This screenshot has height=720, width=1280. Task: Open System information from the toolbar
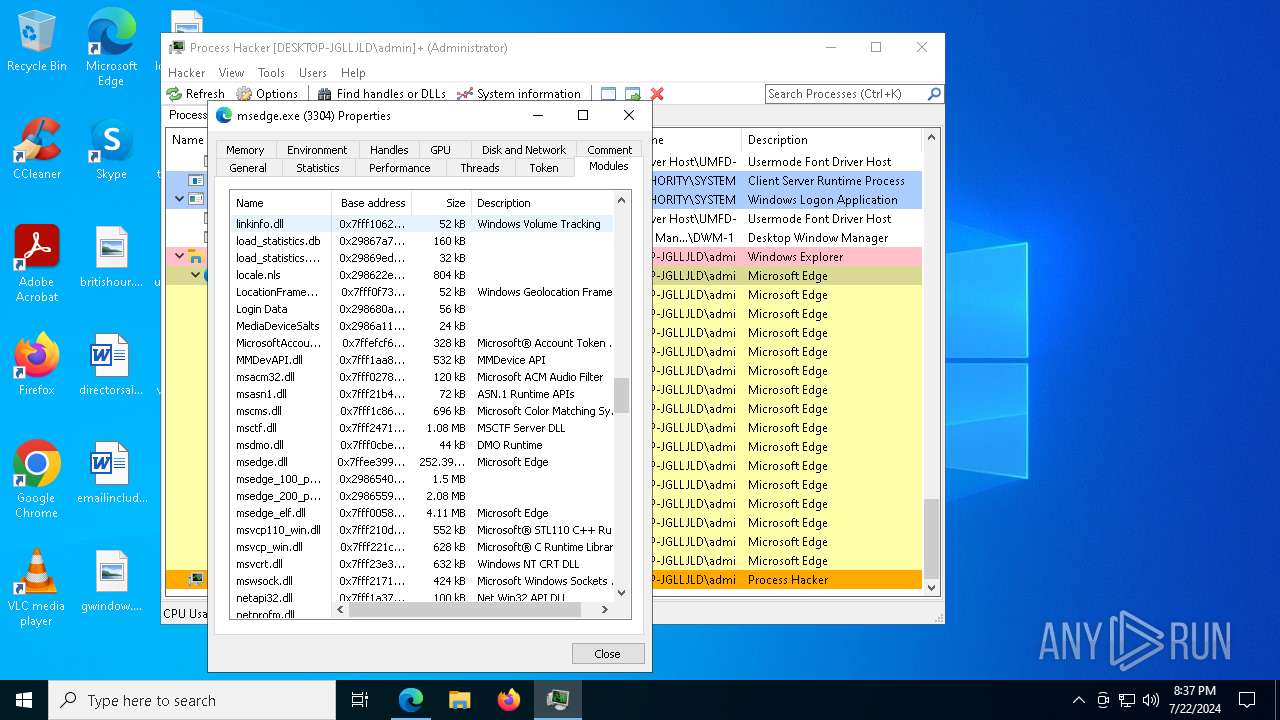click(519, 93)
